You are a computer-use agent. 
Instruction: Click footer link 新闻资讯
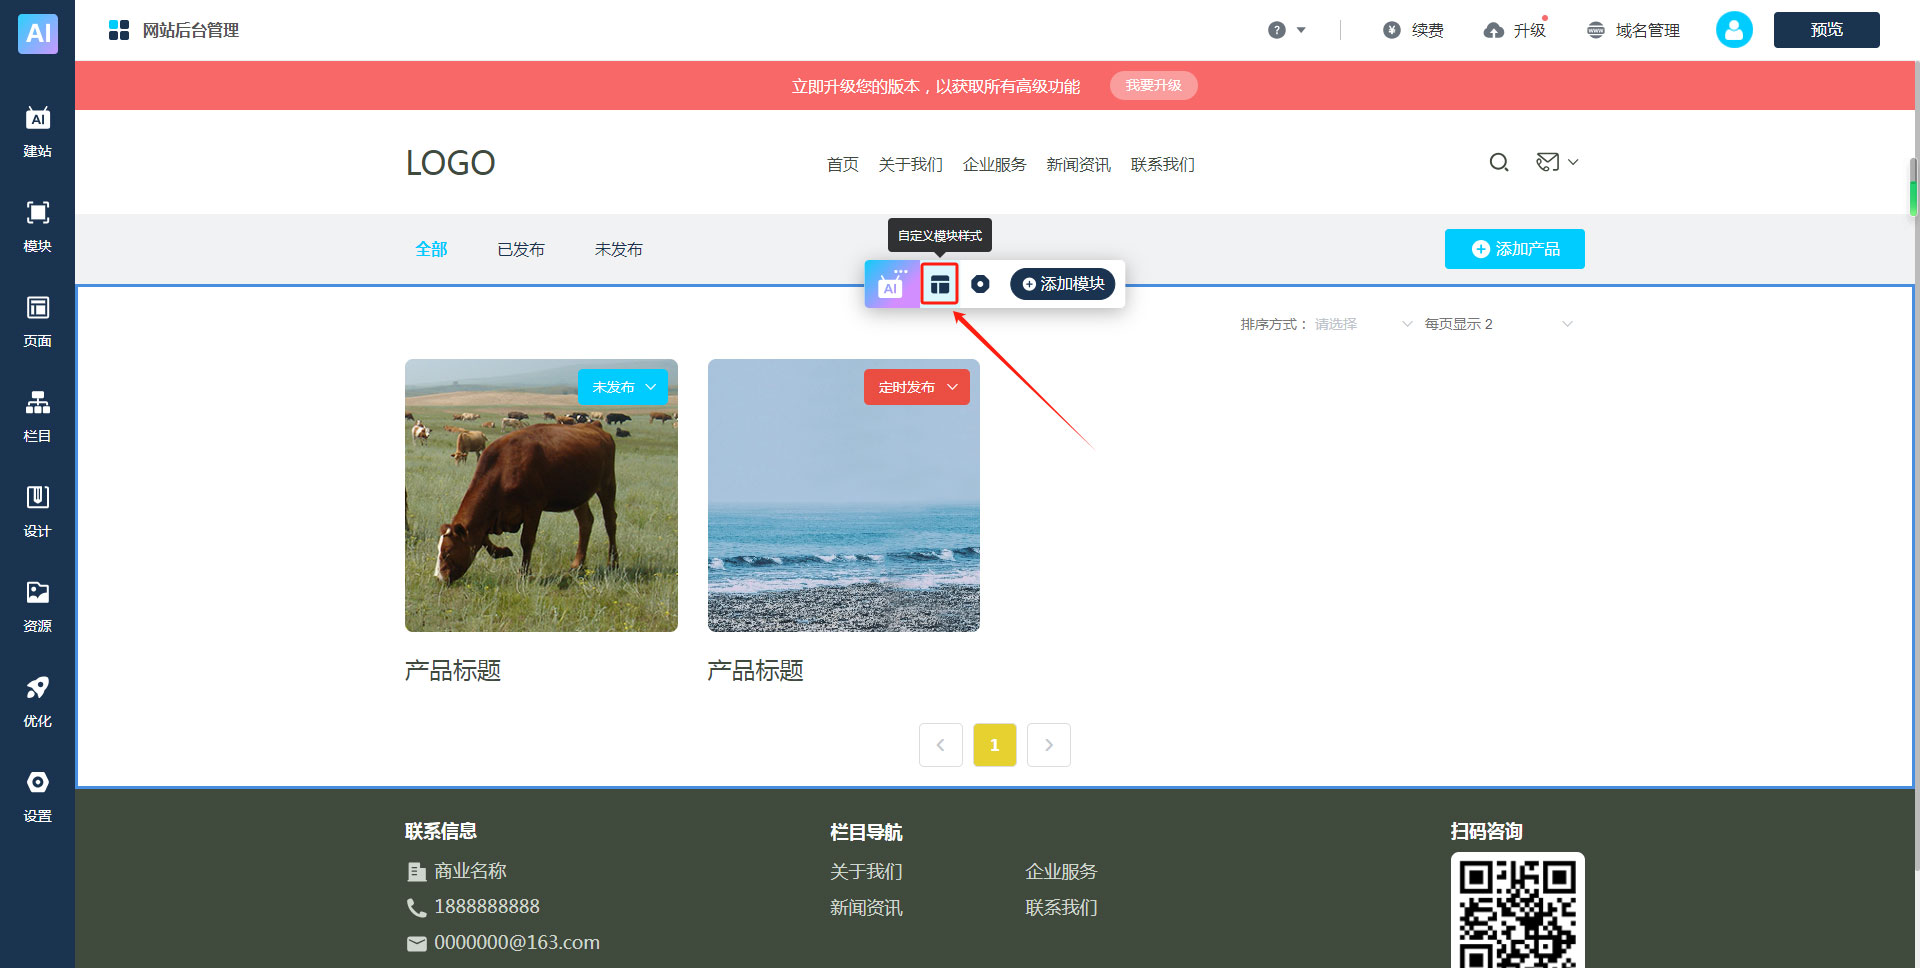pyautogui.click(x=866, y=908)
